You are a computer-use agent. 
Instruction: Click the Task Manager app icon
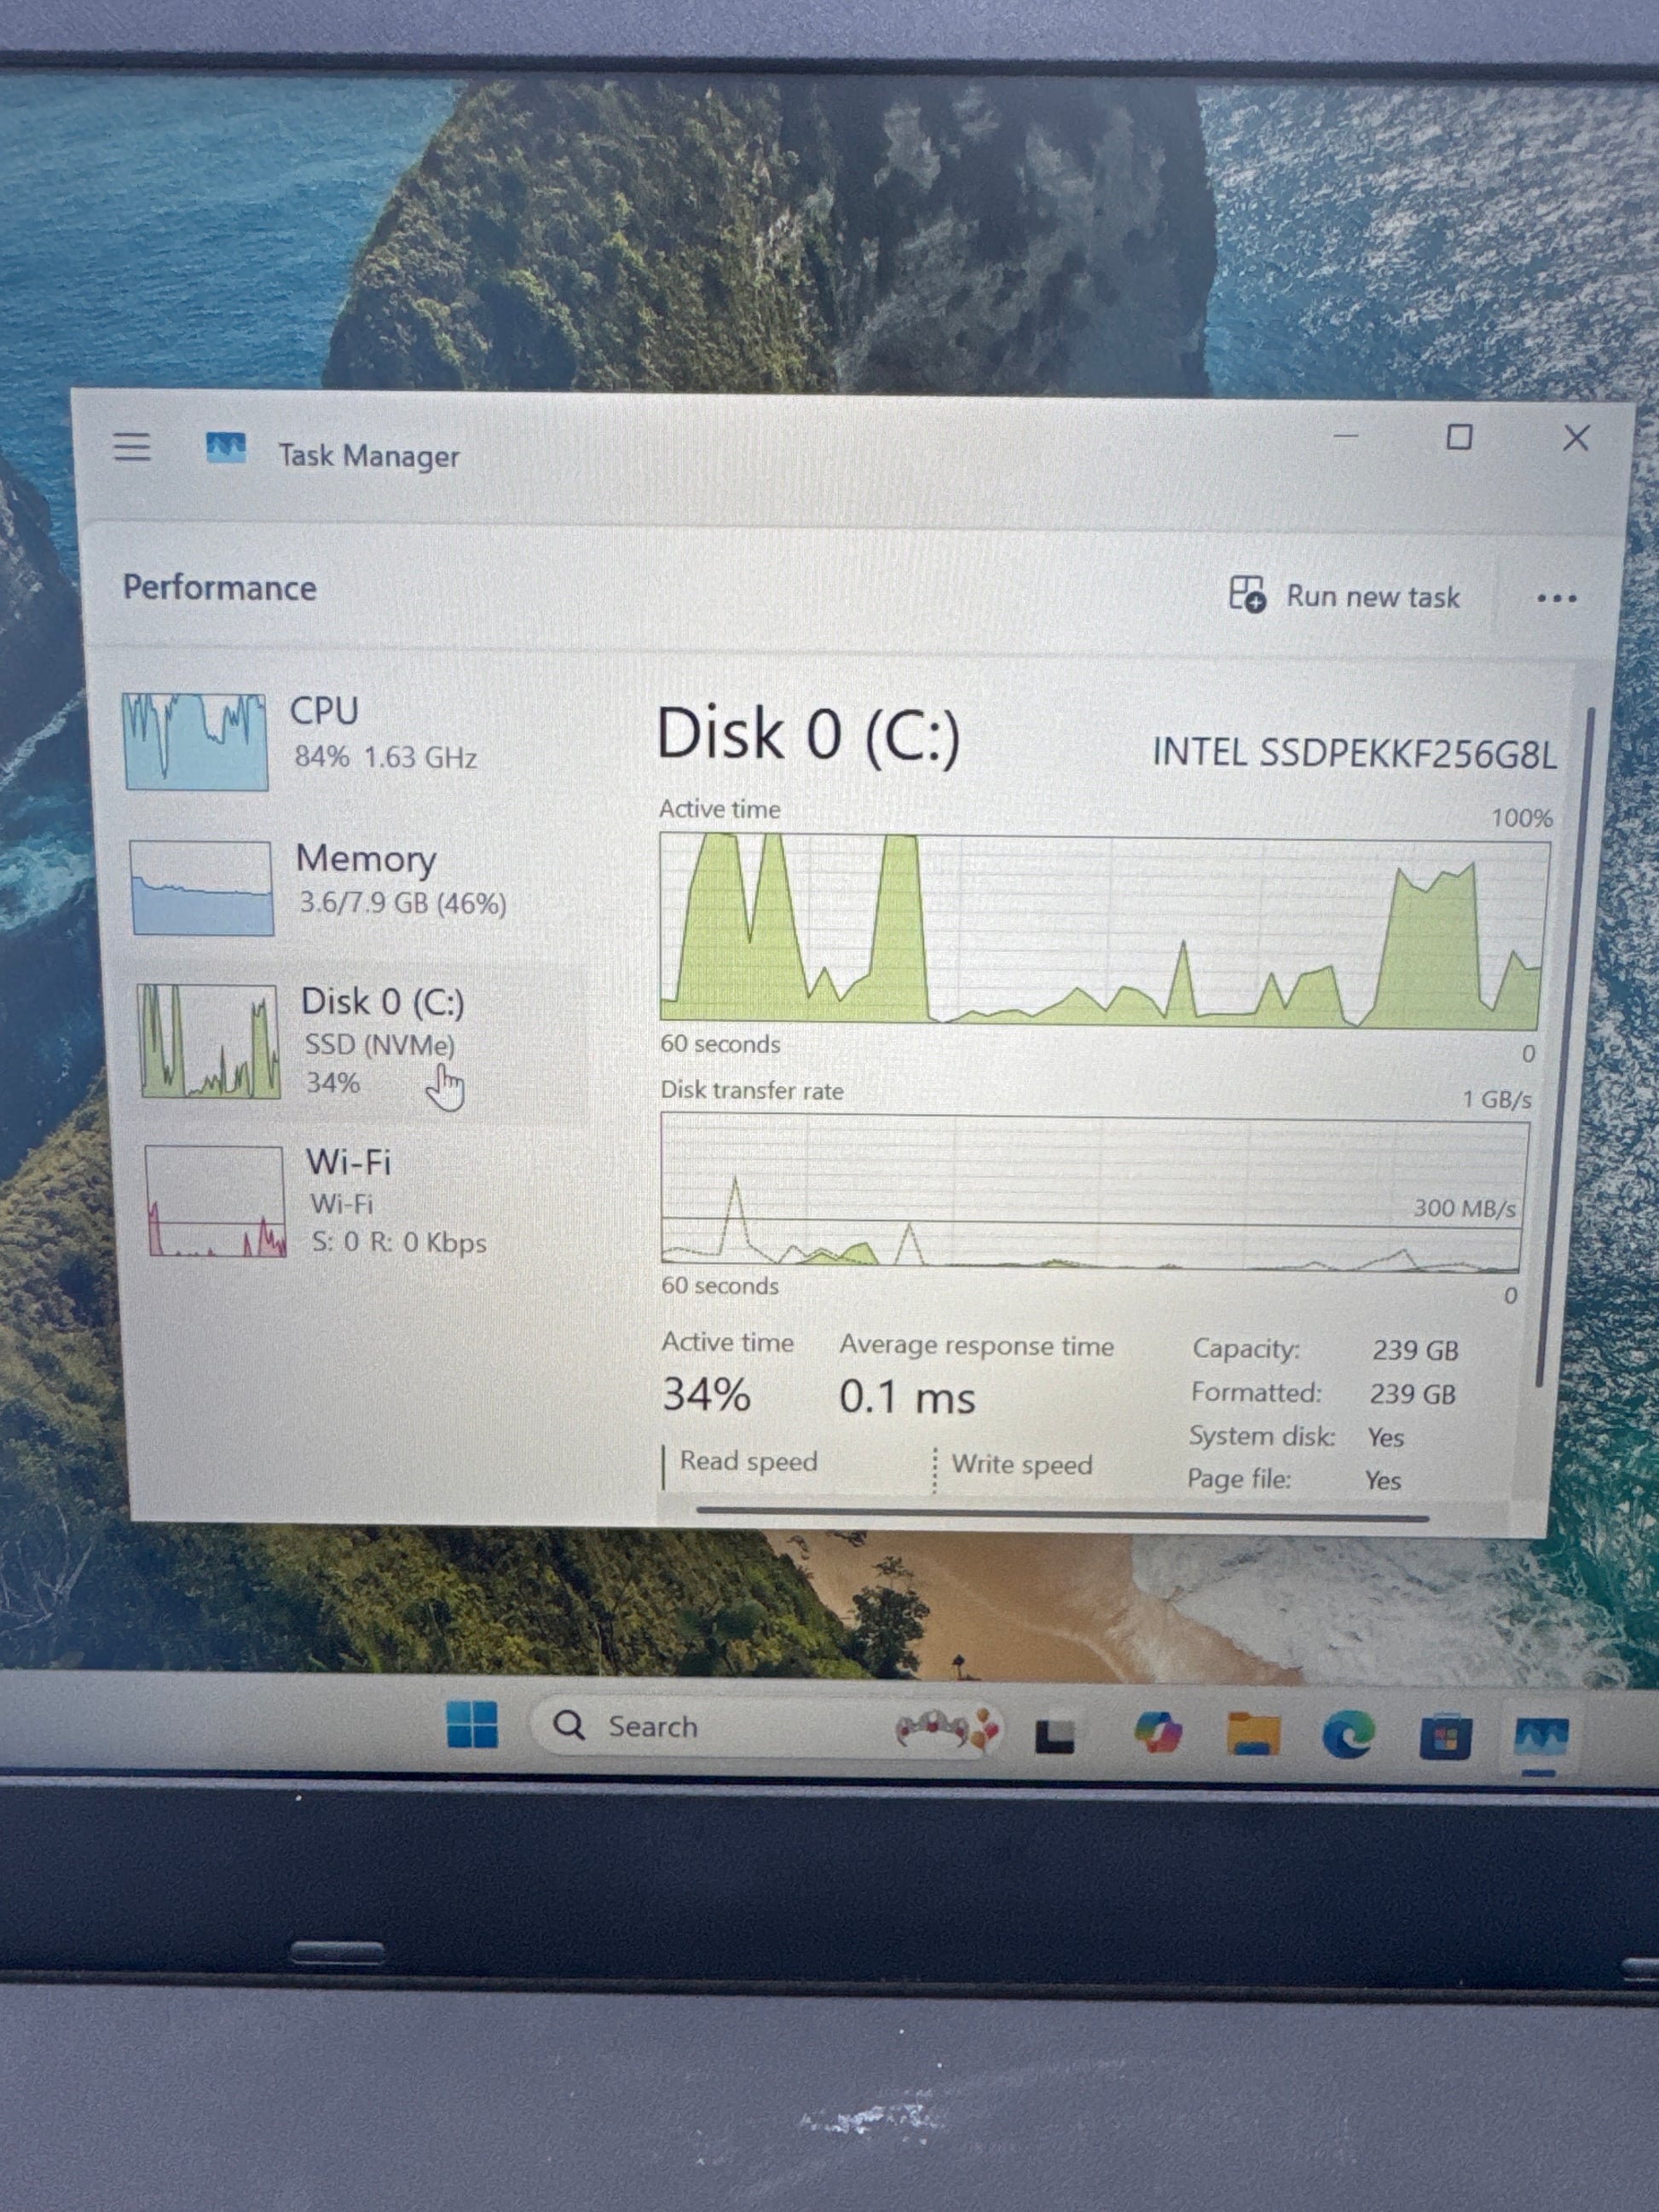(225, 449)
